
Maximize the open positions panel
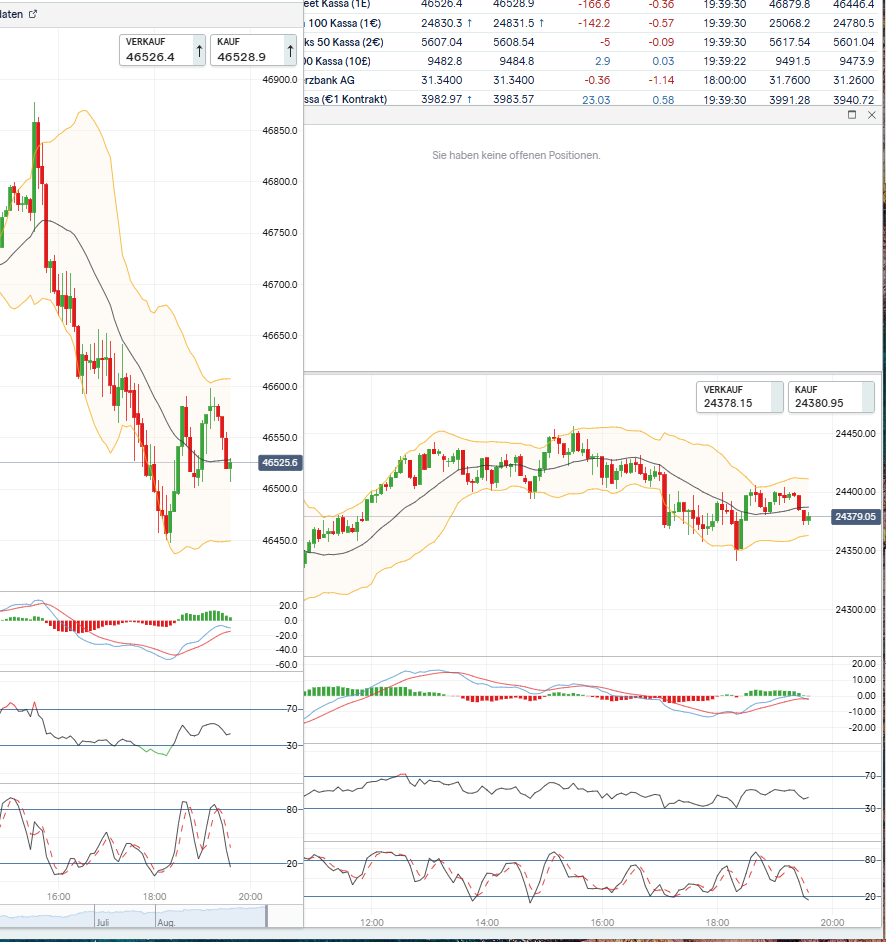pos(852,115)
